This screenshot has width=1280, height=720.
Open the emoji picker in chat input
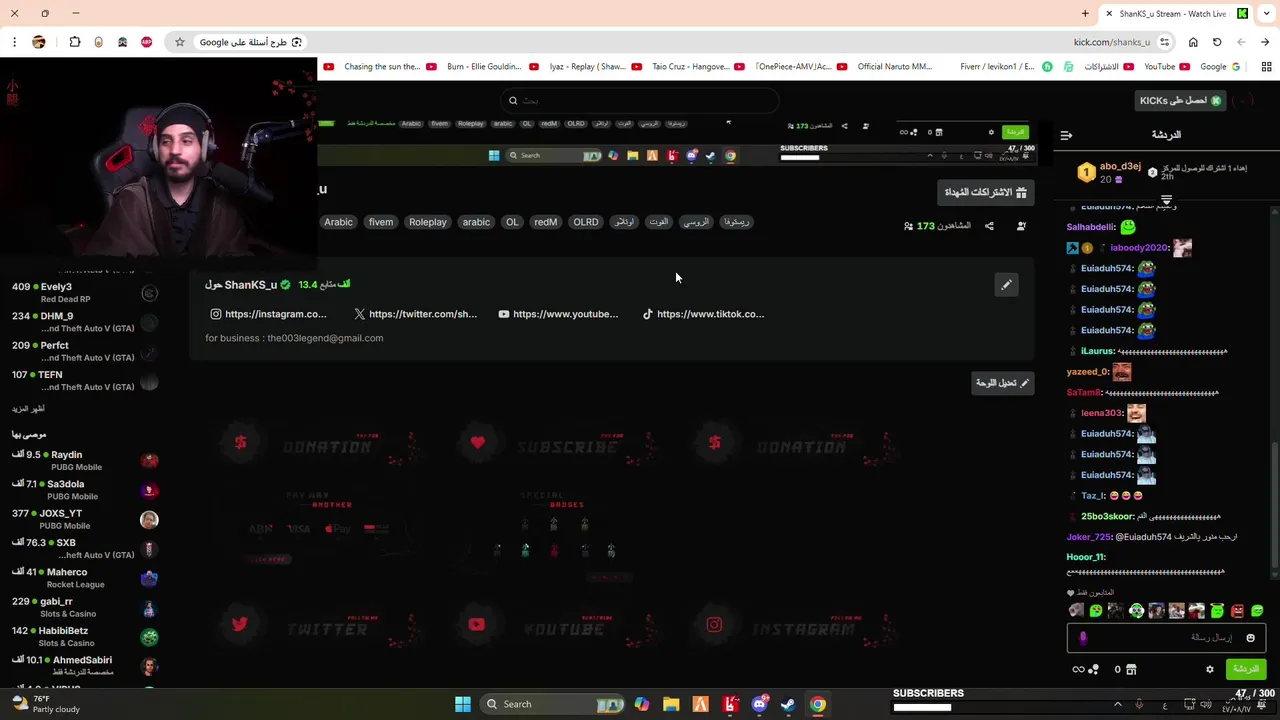1250,638
